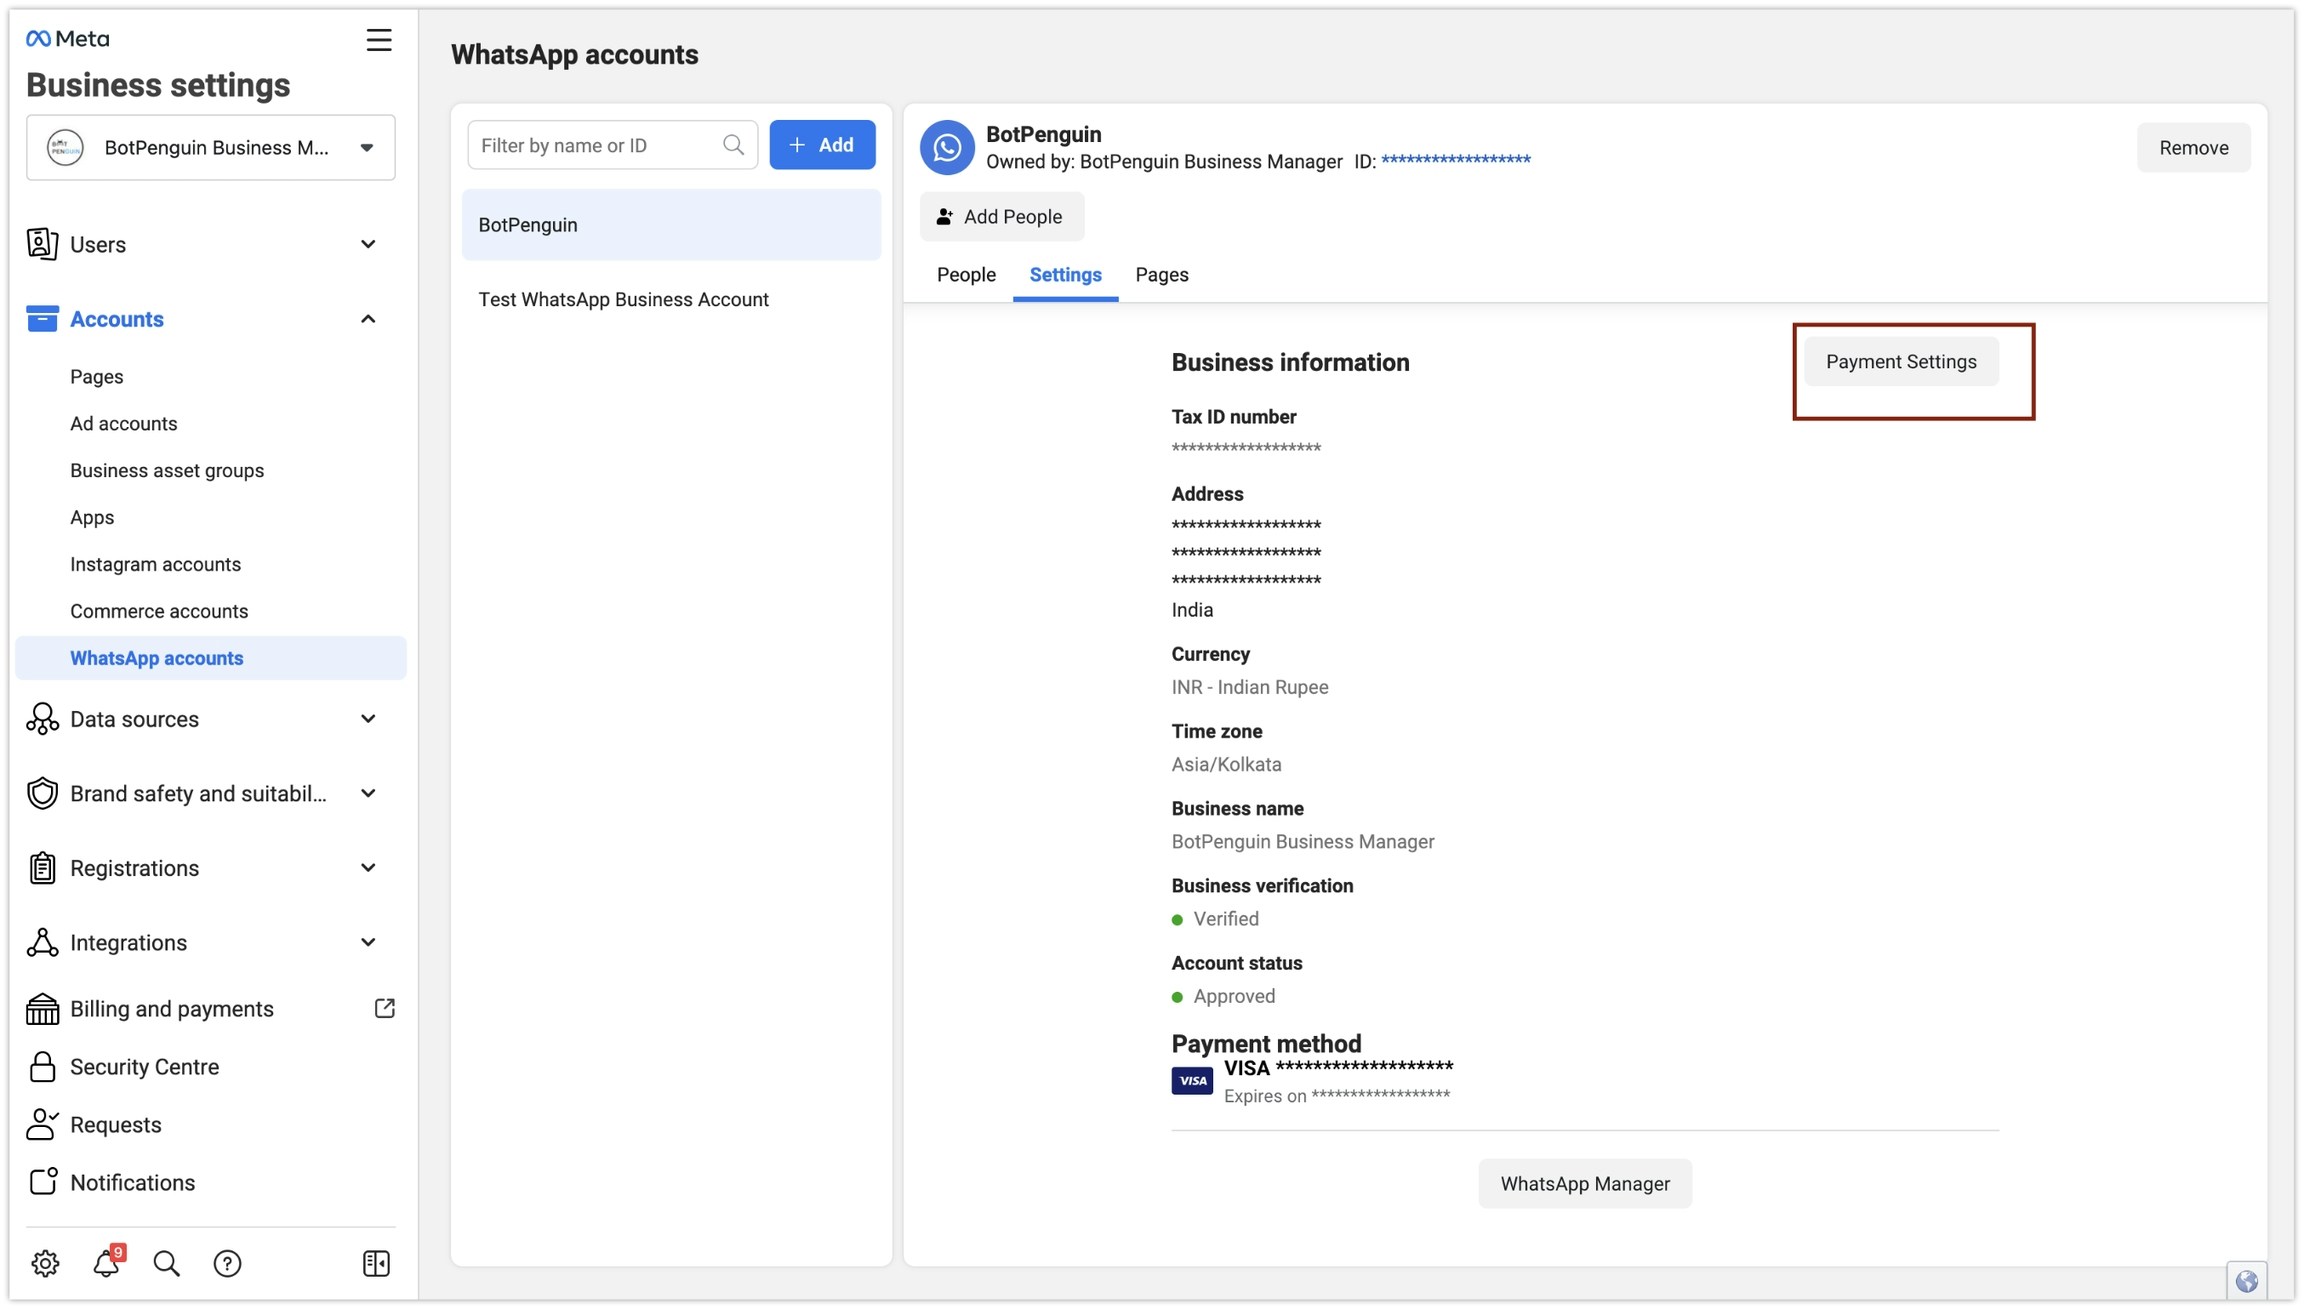Toggle the sidebar panel layout icon
The image size is (2304, 1309).
(376, 1263)
